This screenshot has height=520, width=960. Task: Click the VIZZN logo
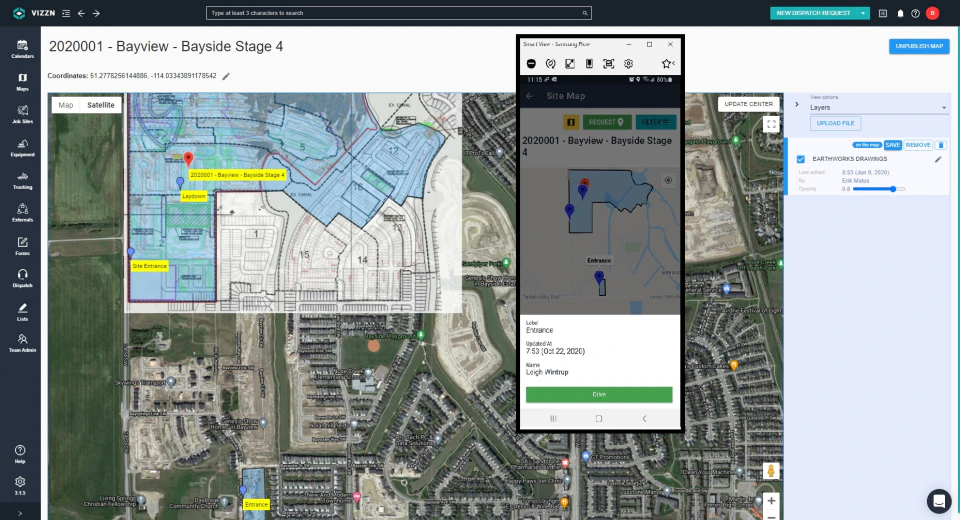(34, 13)
